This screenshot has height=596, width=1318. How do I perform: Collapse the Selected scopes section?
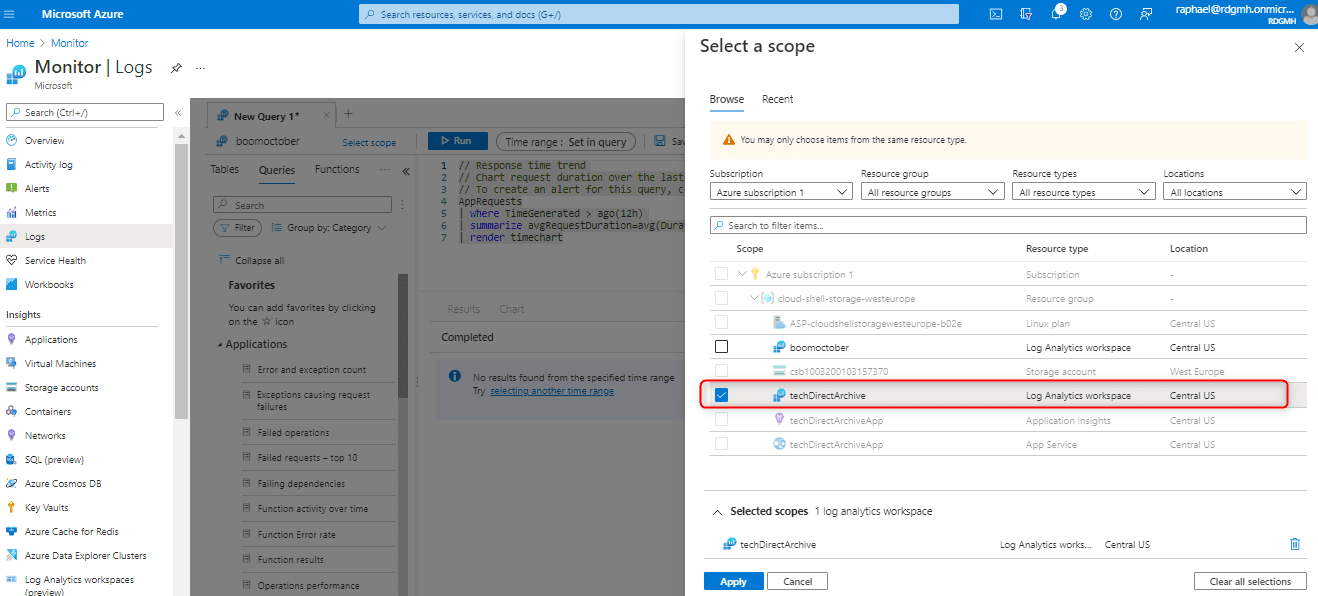717,512
